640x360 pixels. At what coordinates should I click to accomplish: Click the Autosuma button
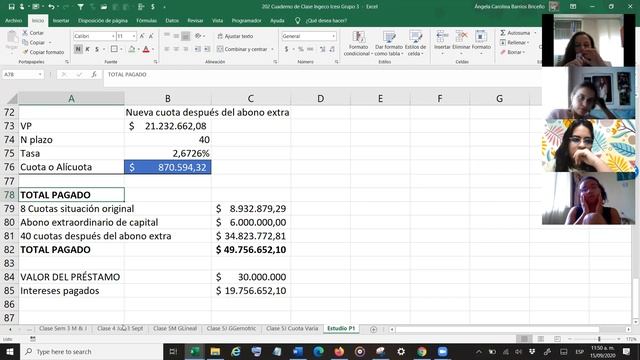[515, 33]
